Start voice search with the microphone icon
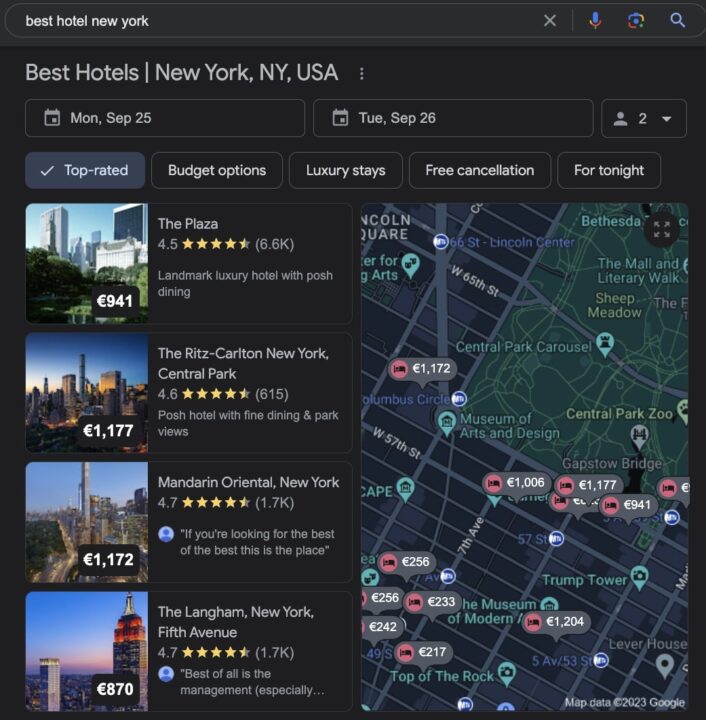This screenshot has height=720, width=706. tap(595, 21)
